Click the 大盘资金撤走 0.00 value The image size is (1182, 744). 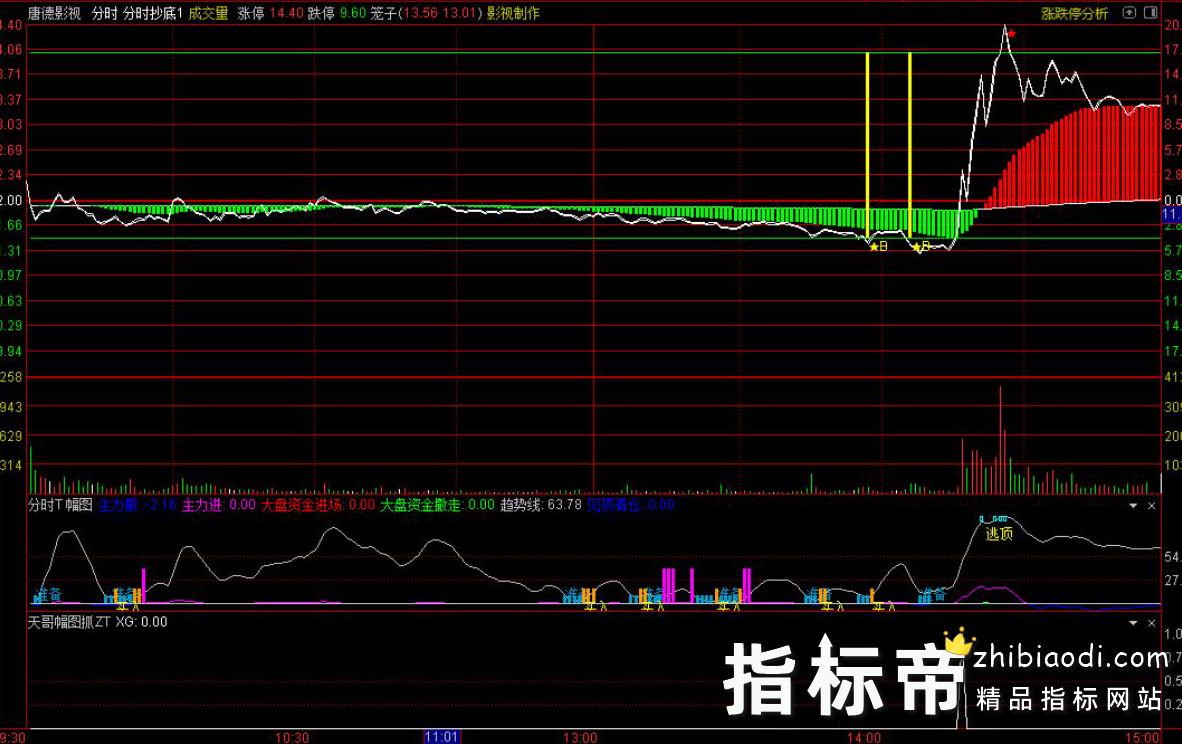tap(437, 504)
